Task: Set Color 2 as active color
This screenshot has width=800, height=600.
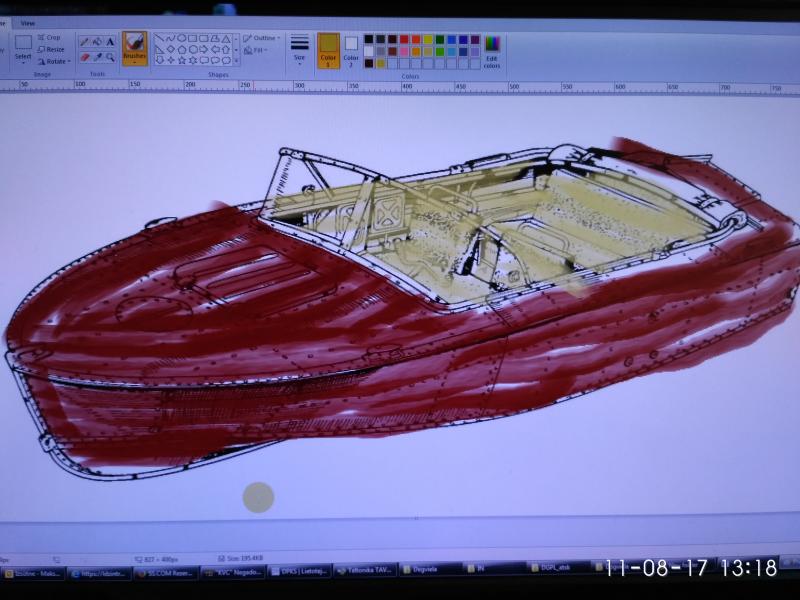Action: [351, 49]
